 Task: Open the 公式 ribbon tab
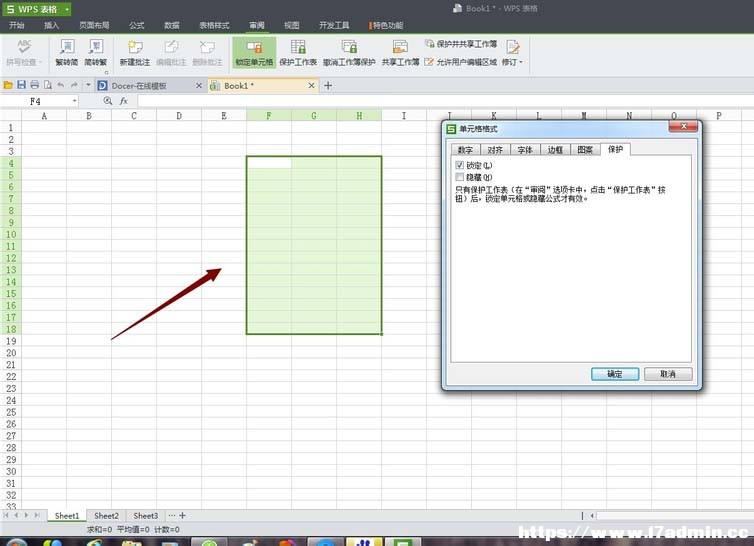point(137,25)
